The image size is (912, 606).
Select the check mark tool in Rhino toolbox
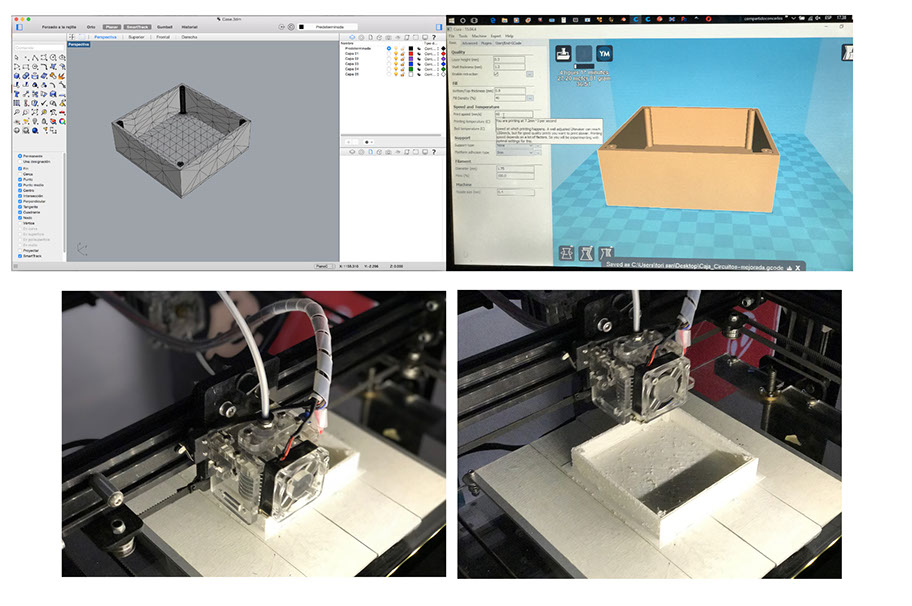pos(44,103)
